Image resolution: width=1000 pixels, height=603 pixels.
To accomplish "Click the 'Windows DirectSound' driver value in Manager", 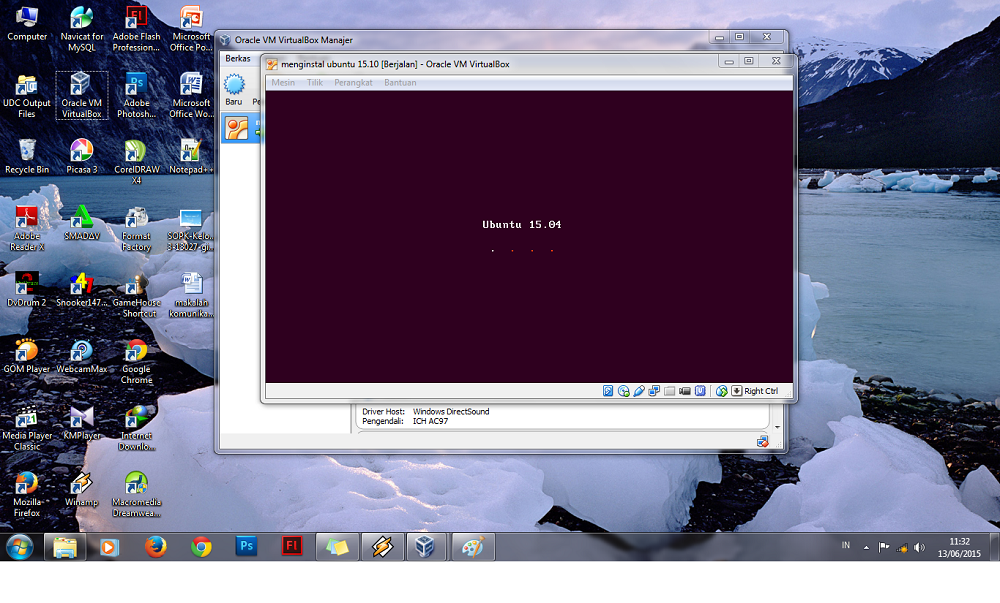I will point(451,412).
